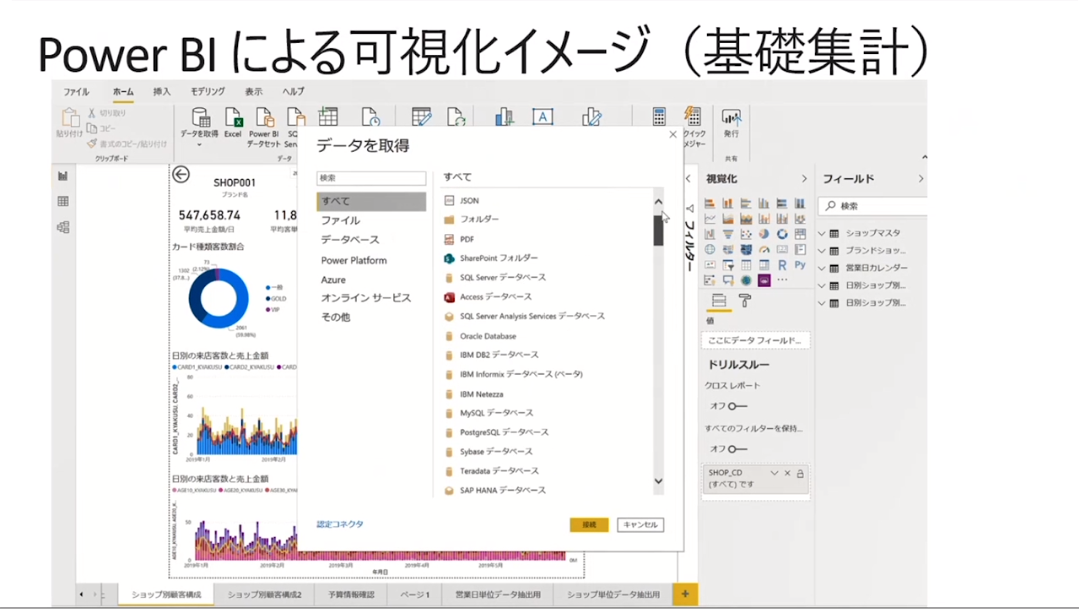Lock the SHOP_CD filter
Screen dimensions: 1079x612
click(x=800, y=474)
